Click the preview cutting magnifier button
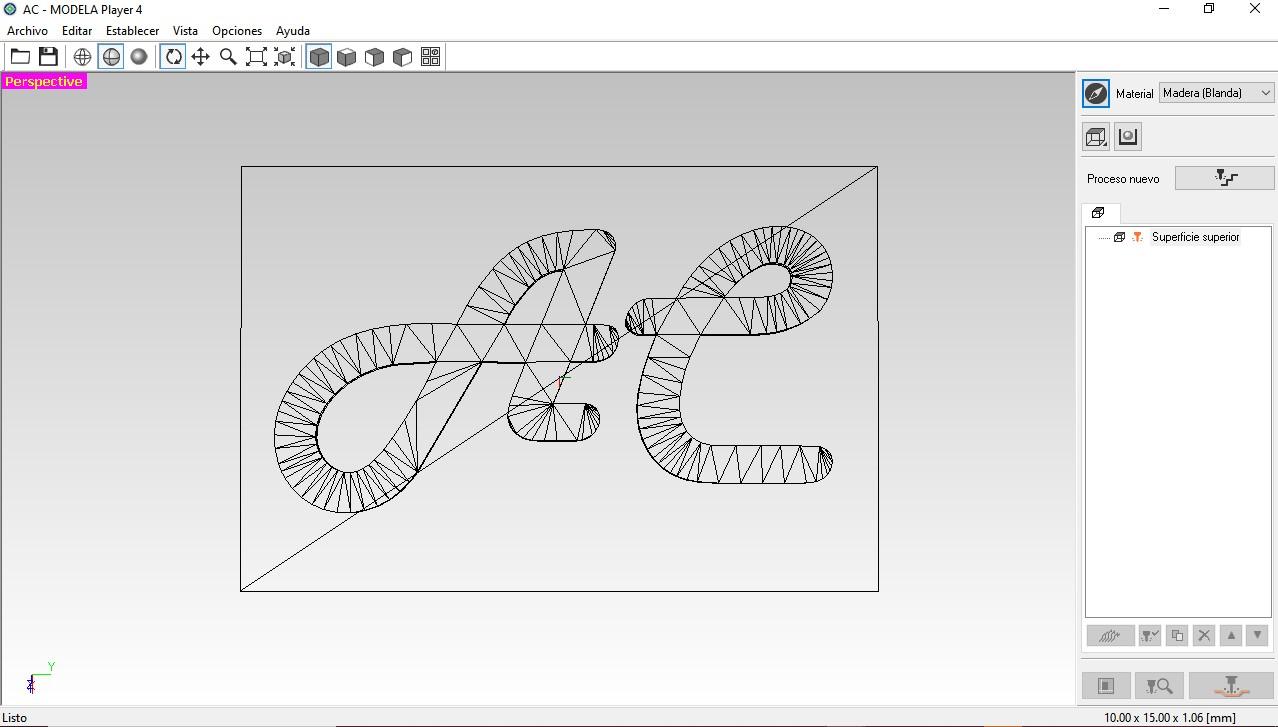 (1159, 686)
